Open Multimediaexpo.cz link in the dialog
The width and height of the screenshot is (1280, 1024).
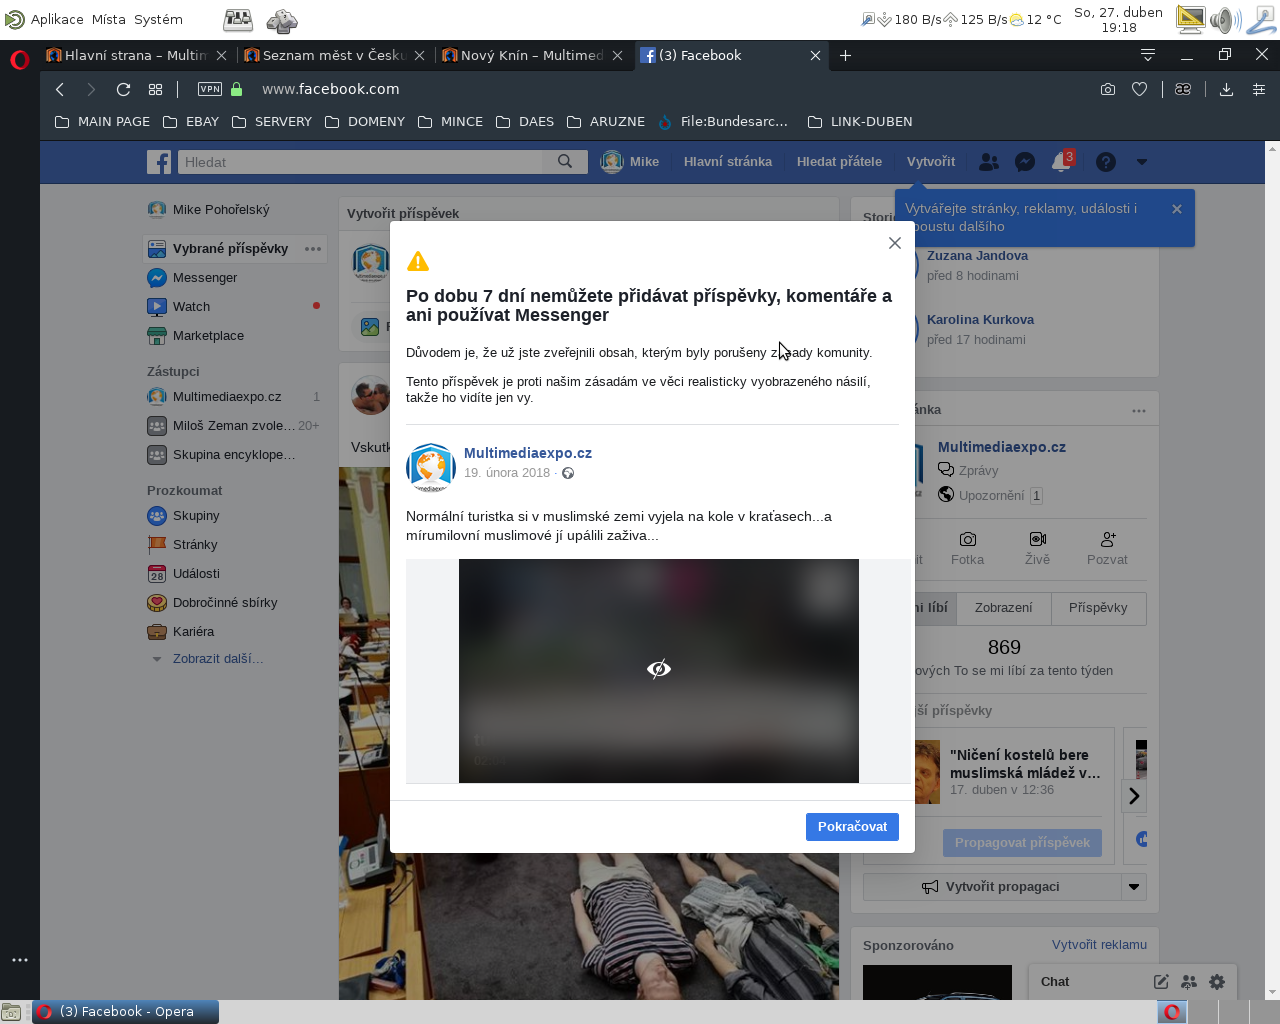pyautogui.click(x=528, y=453)
